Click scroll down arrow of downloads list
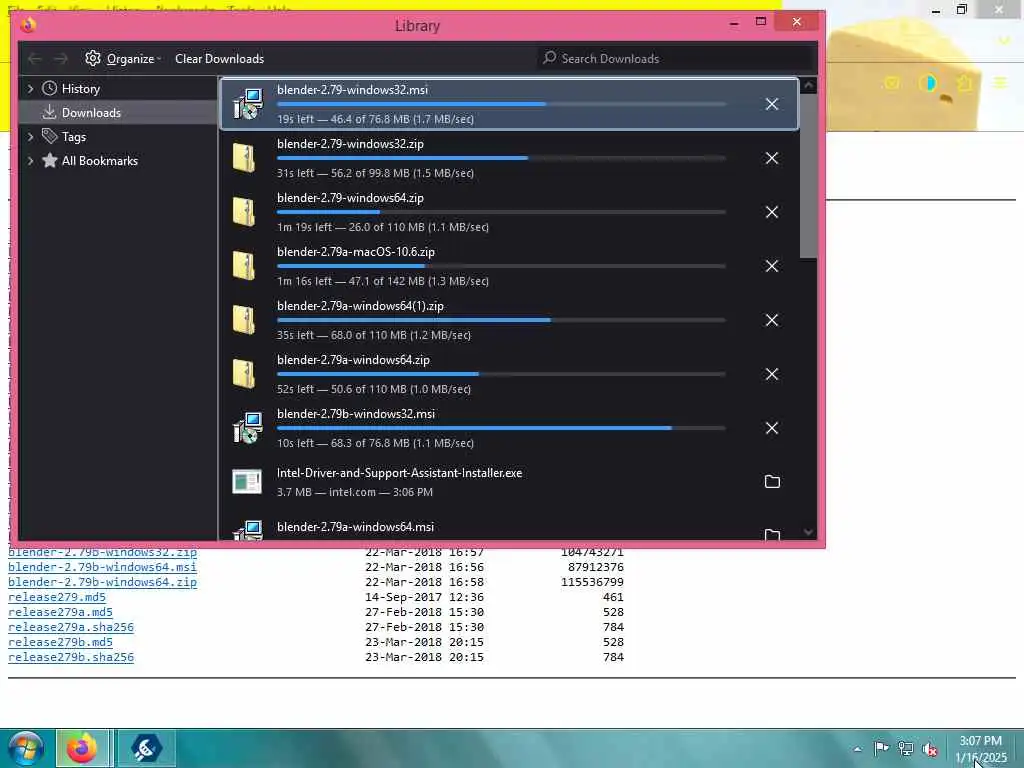 pos(808,532)
